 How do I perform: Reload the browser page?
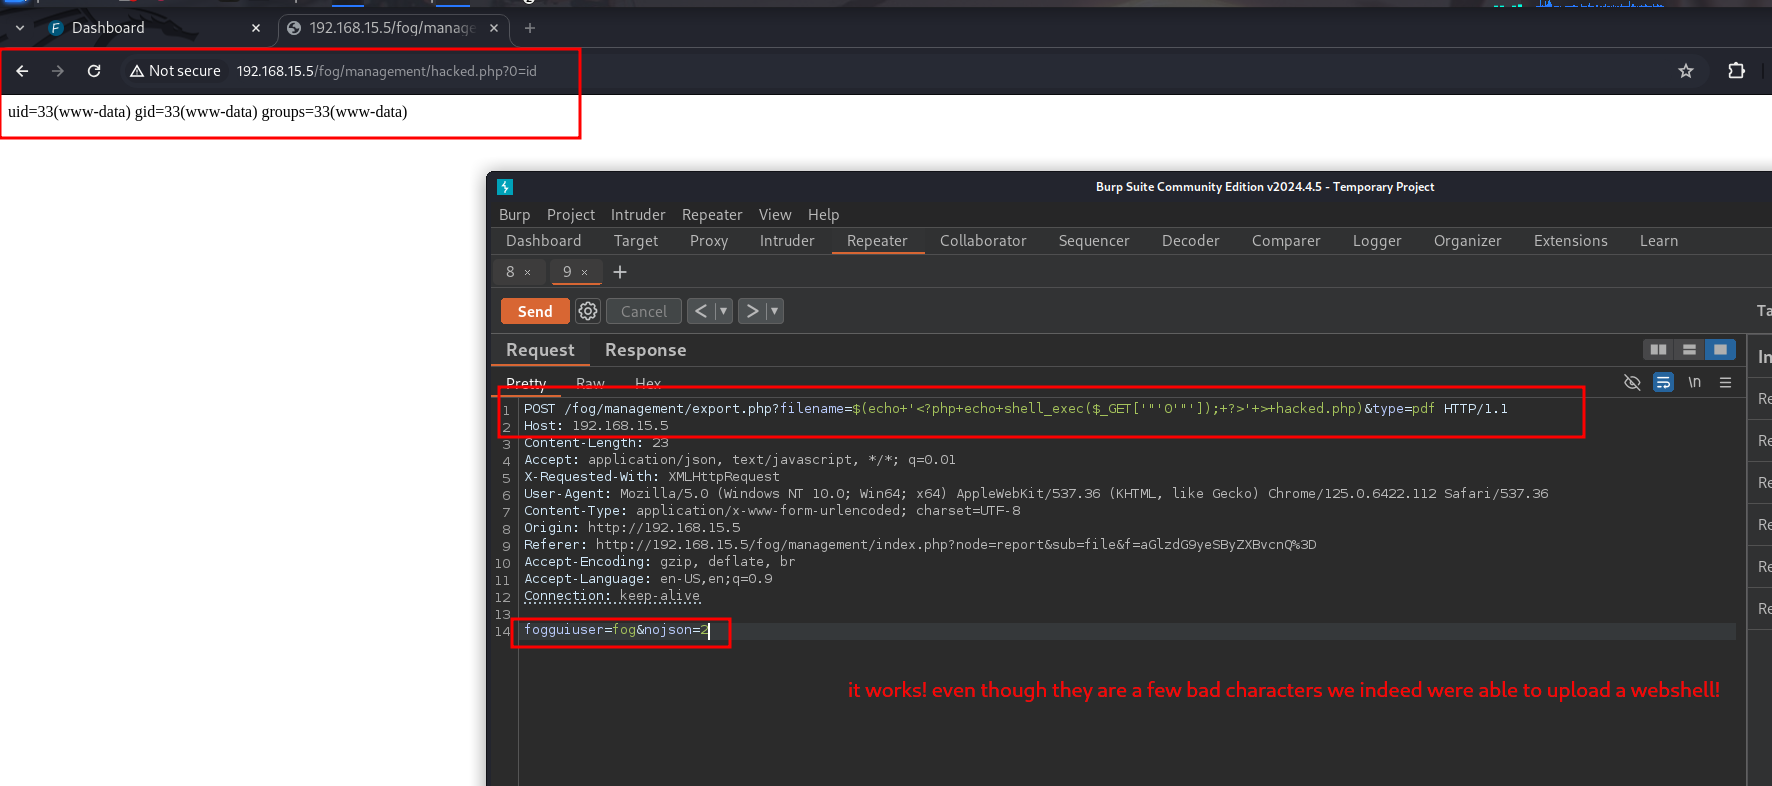tap(94, 71)
